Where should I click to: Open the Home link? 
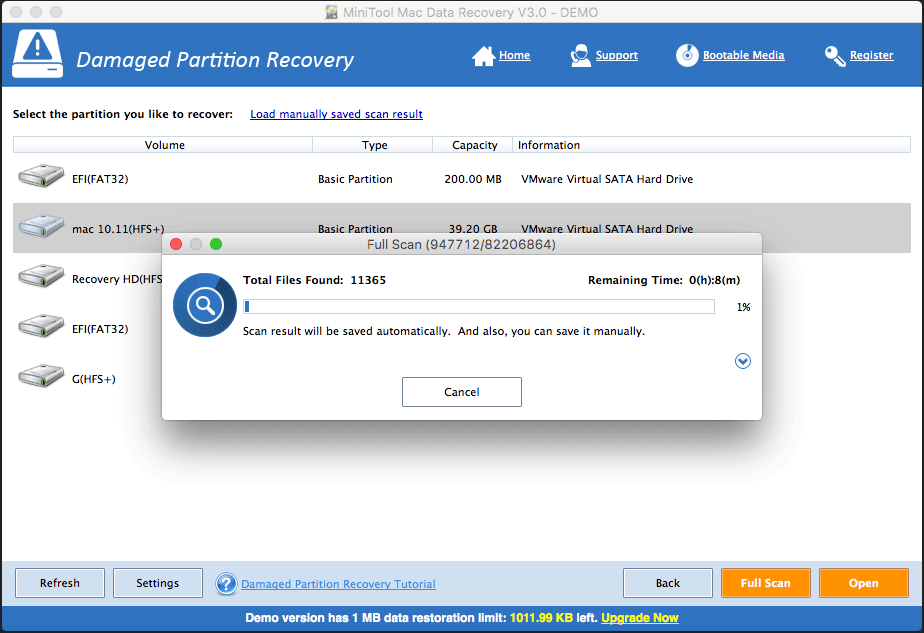click(x=514, y=55)
